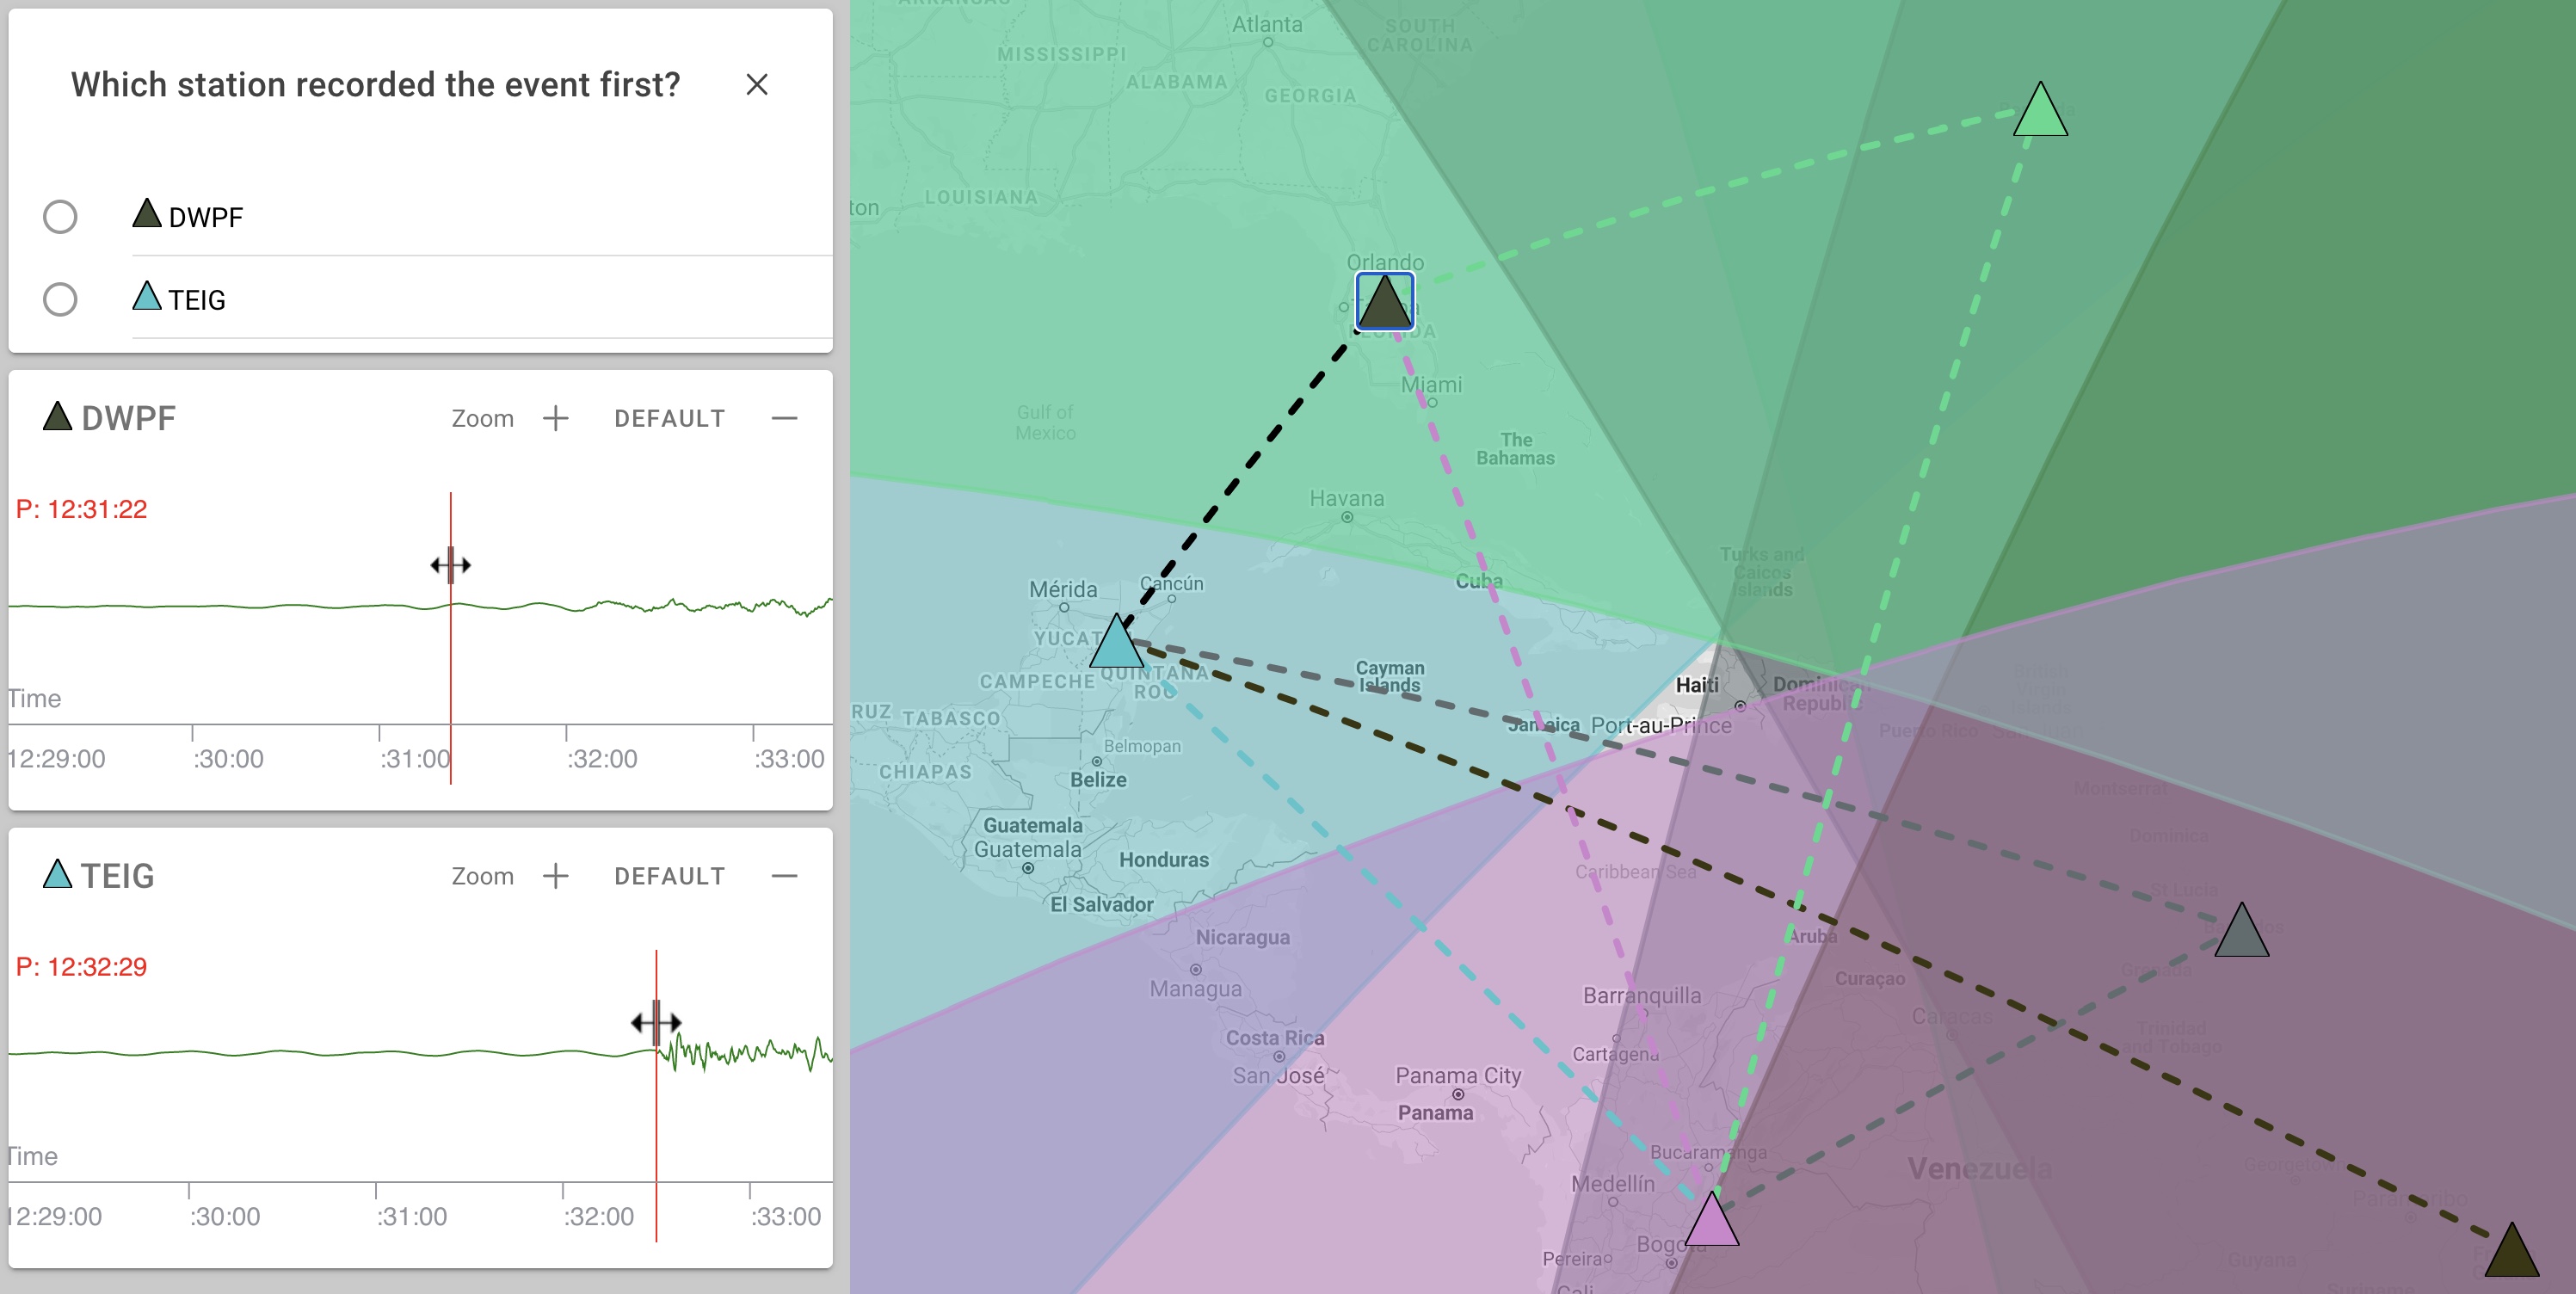Zoom out the DWPF seismogram
This screenshot has height=1294, width=2576.
(x=785, y=418)
